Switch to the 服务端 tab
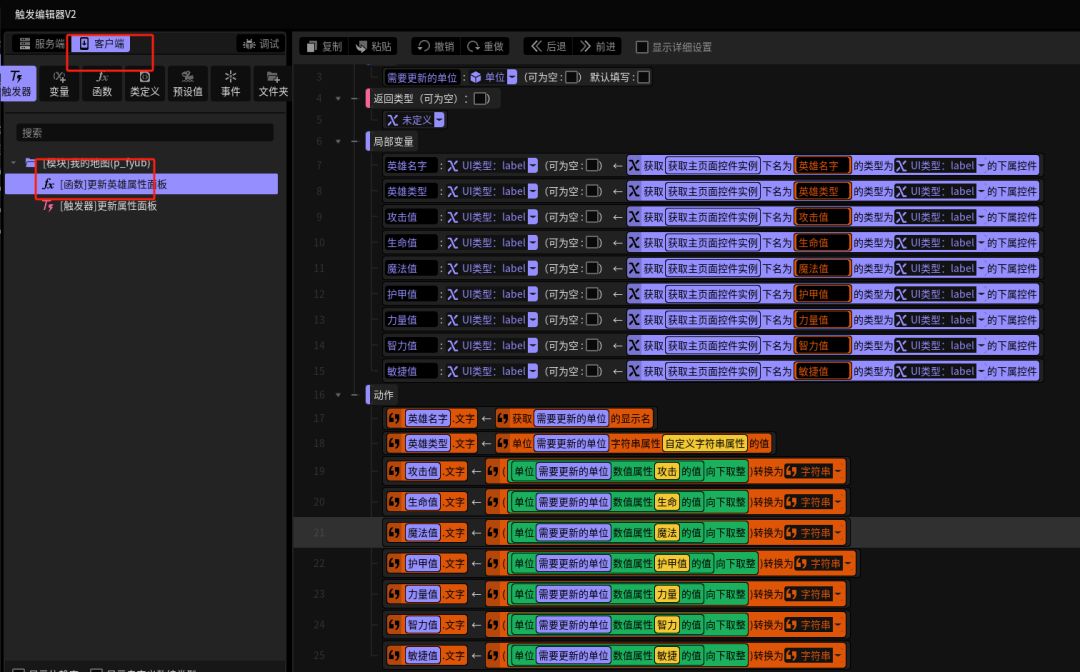Screen dimensions: 1080x672 tap(42, 44)
